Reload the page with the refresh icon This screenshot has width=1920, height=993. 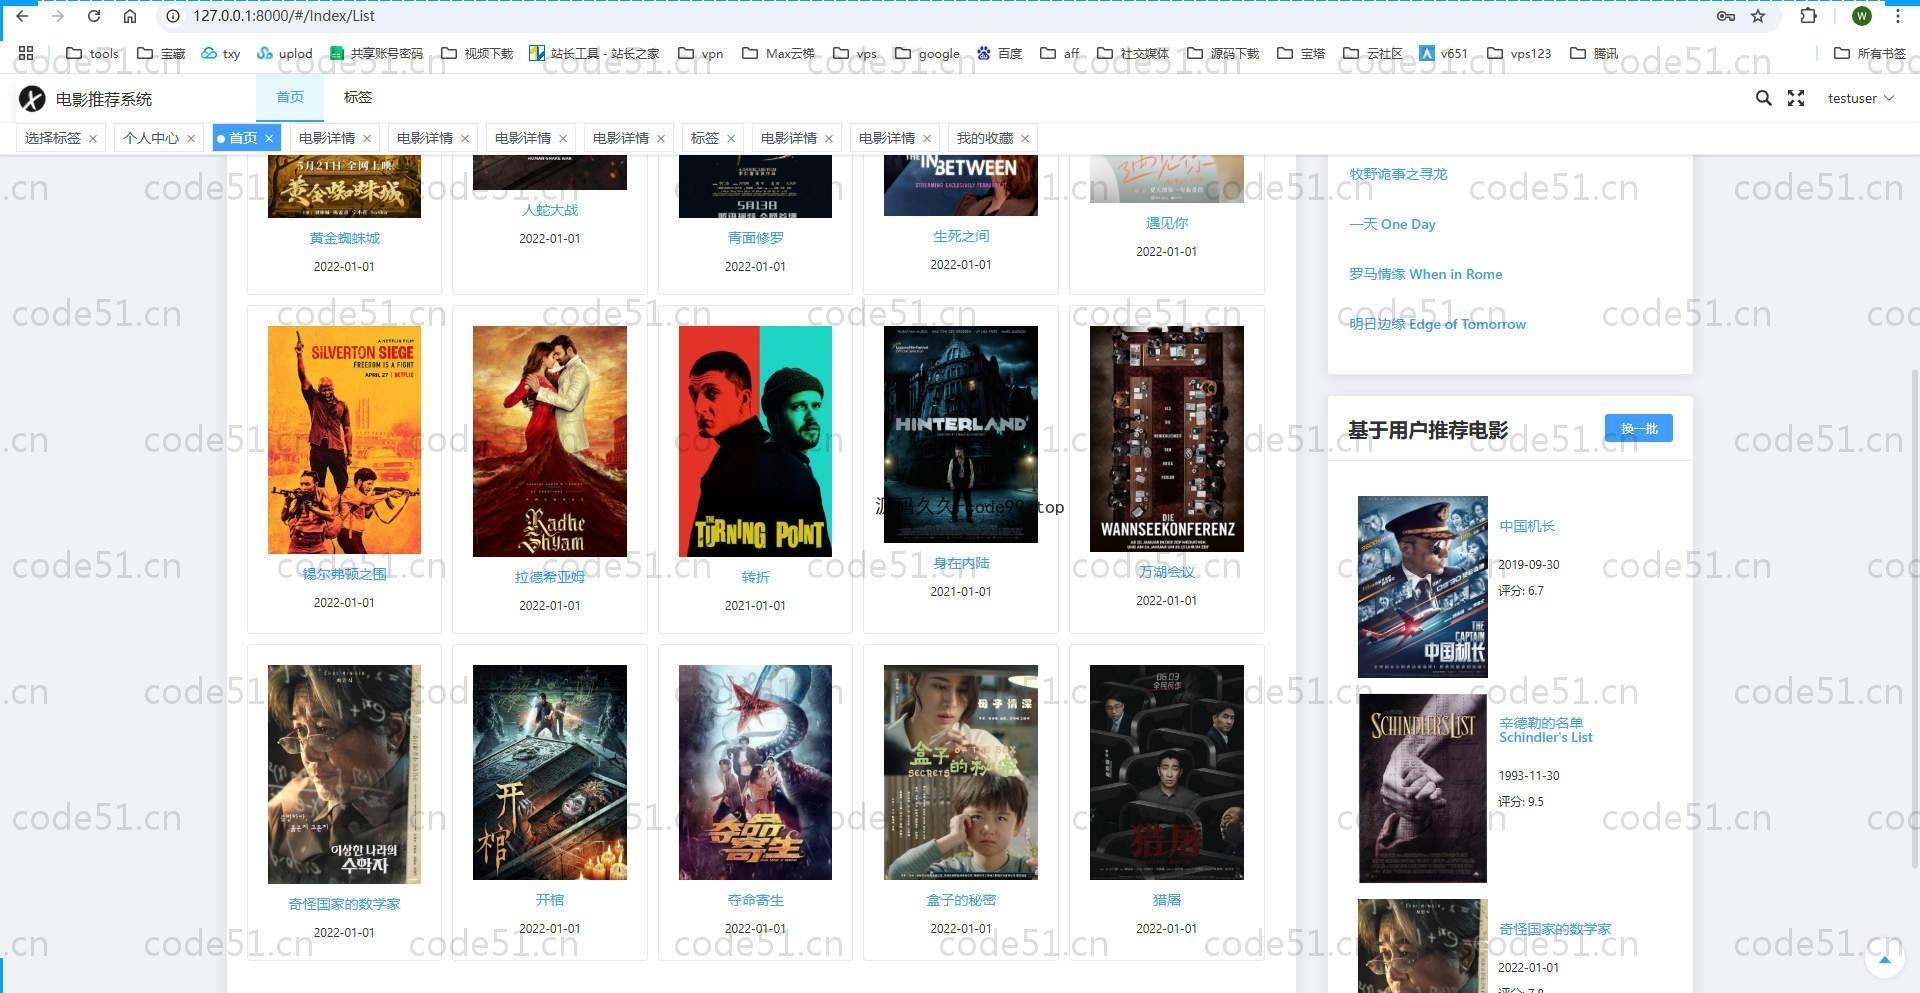click(94, 16)
